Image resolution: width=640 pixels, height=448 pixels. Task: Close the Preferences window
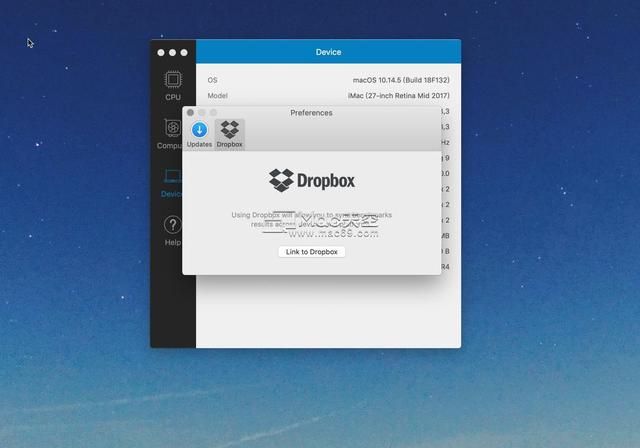pos(190,113)
